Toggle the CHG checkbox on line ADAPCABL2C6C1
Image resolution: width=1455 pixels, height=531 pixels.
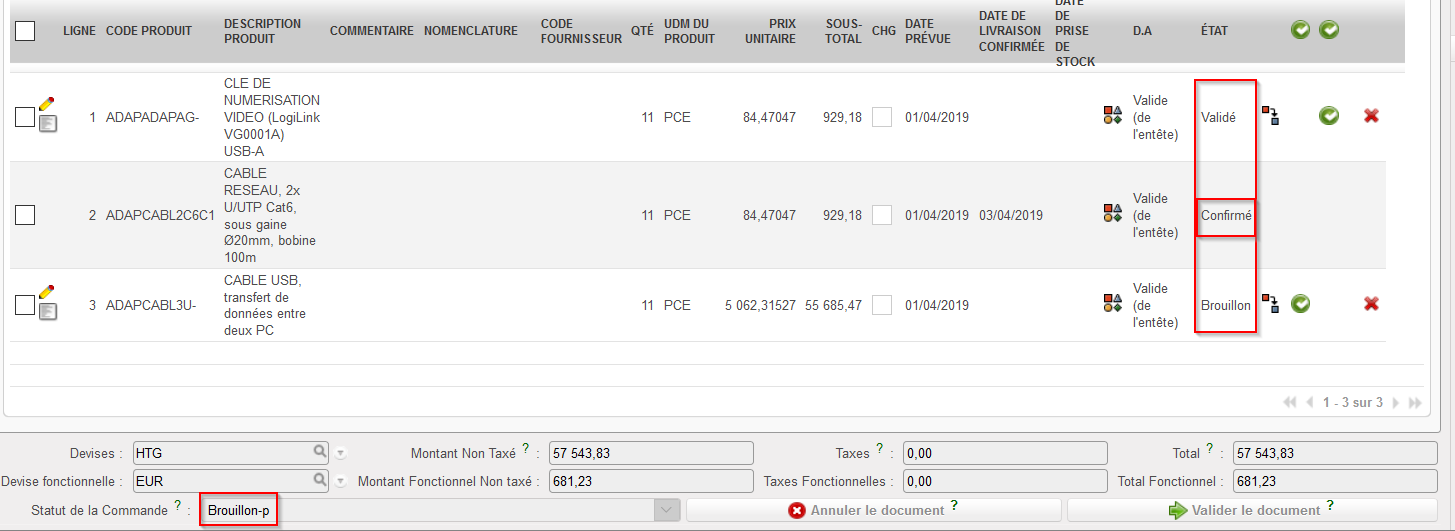(882, 215)
